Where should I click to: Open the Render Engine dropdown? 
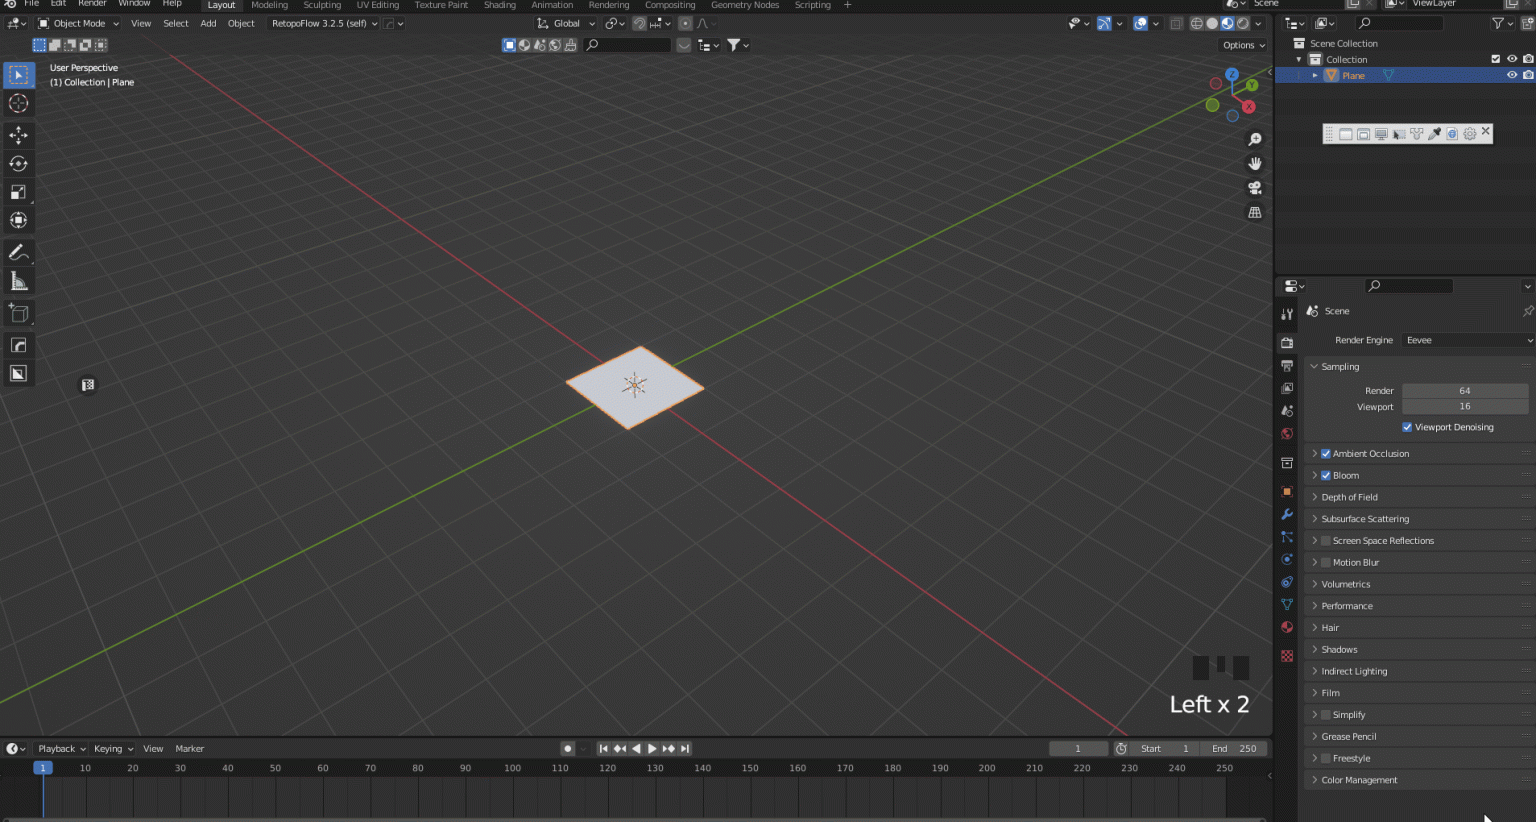(1465, 340)
